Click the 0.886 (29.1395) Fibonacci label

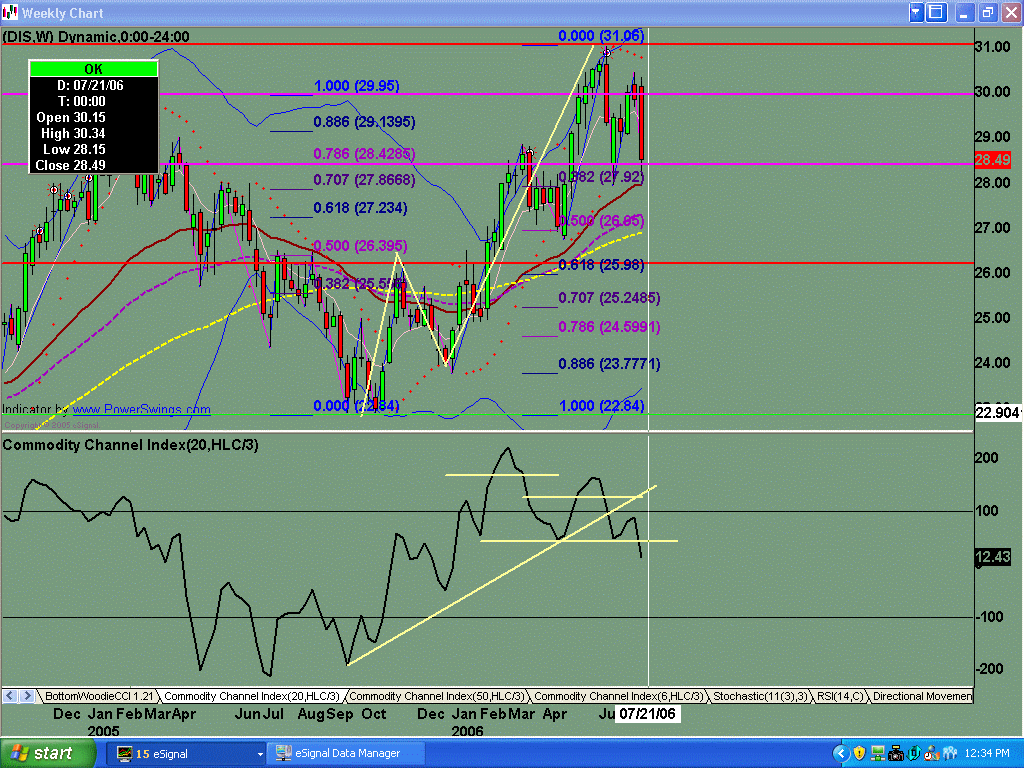pos(364,121)
